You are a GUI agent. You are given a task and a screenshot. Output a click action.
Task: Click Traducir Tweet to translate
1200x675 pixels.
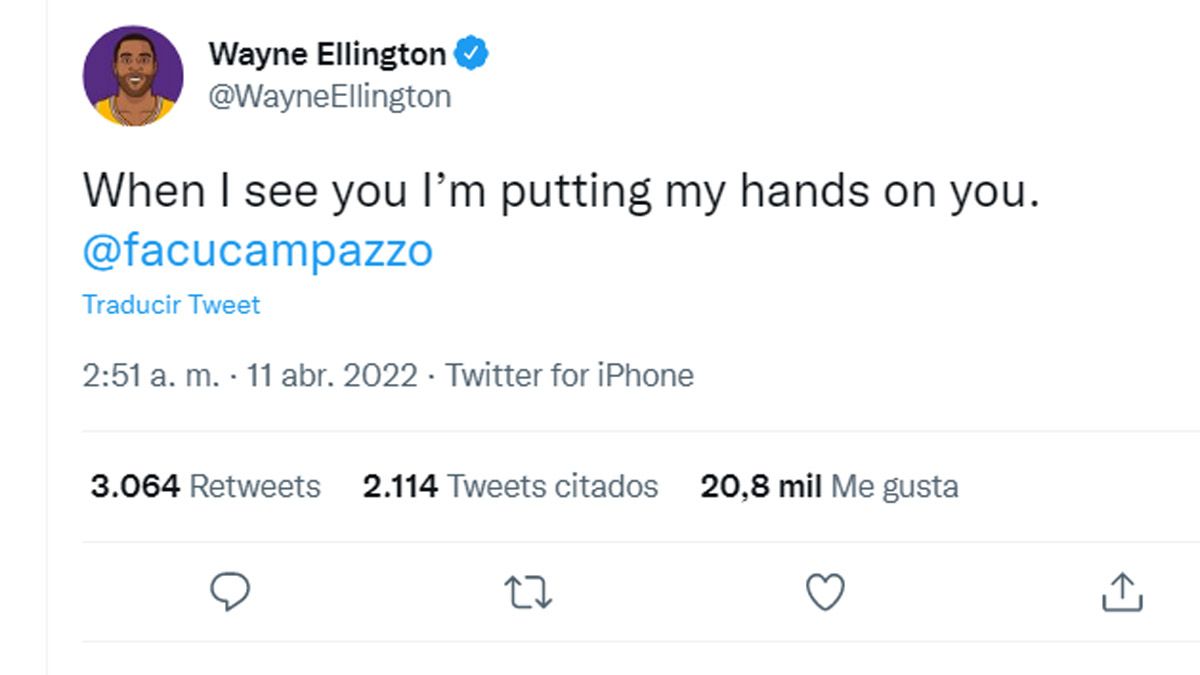tap(171, 305)
